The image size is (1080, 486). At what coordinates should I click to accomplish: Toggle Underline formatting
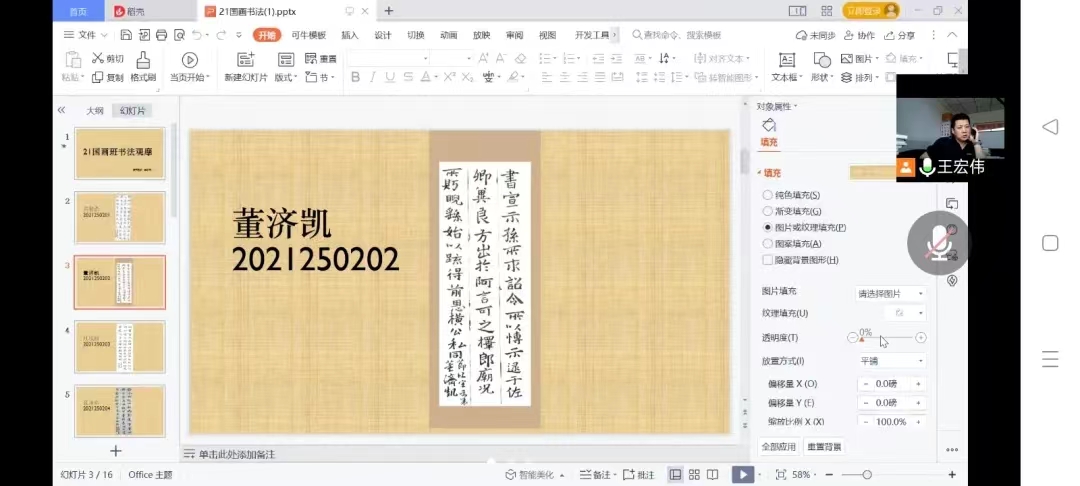391,77
